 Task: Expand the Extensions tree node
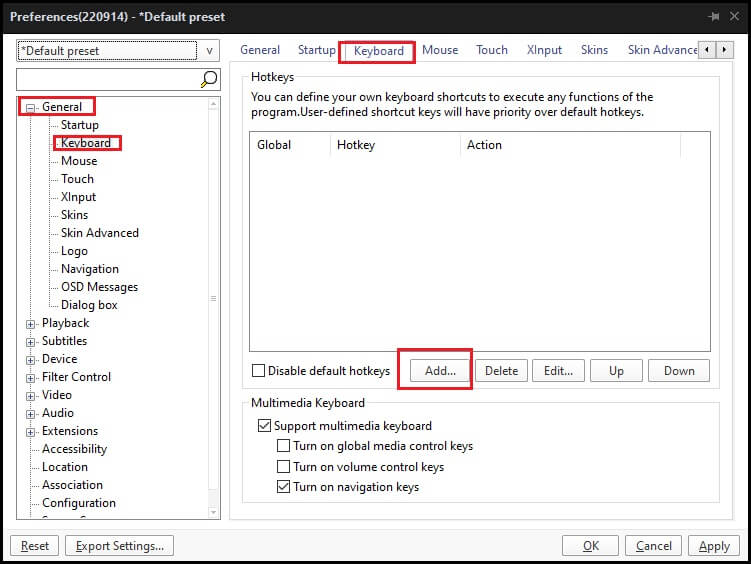click(30, 432)
